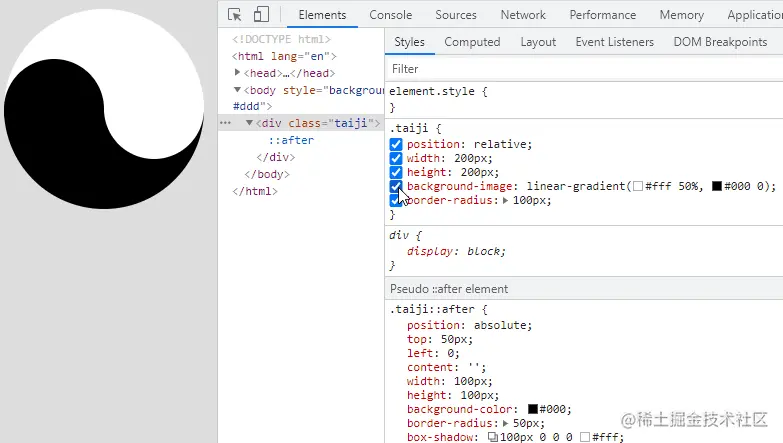The width and height of the screenshot is (783, 443).
Task: Click the display: block declaration
Action: click(456, 251)
